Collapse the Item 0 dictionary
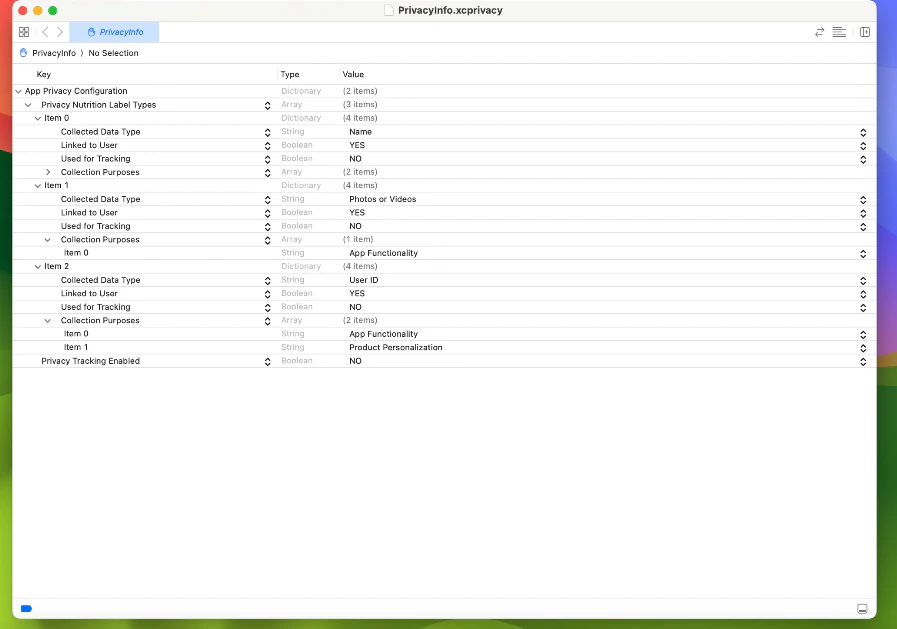897x629 pixels. pyautogui.click(x=38, y=118)
